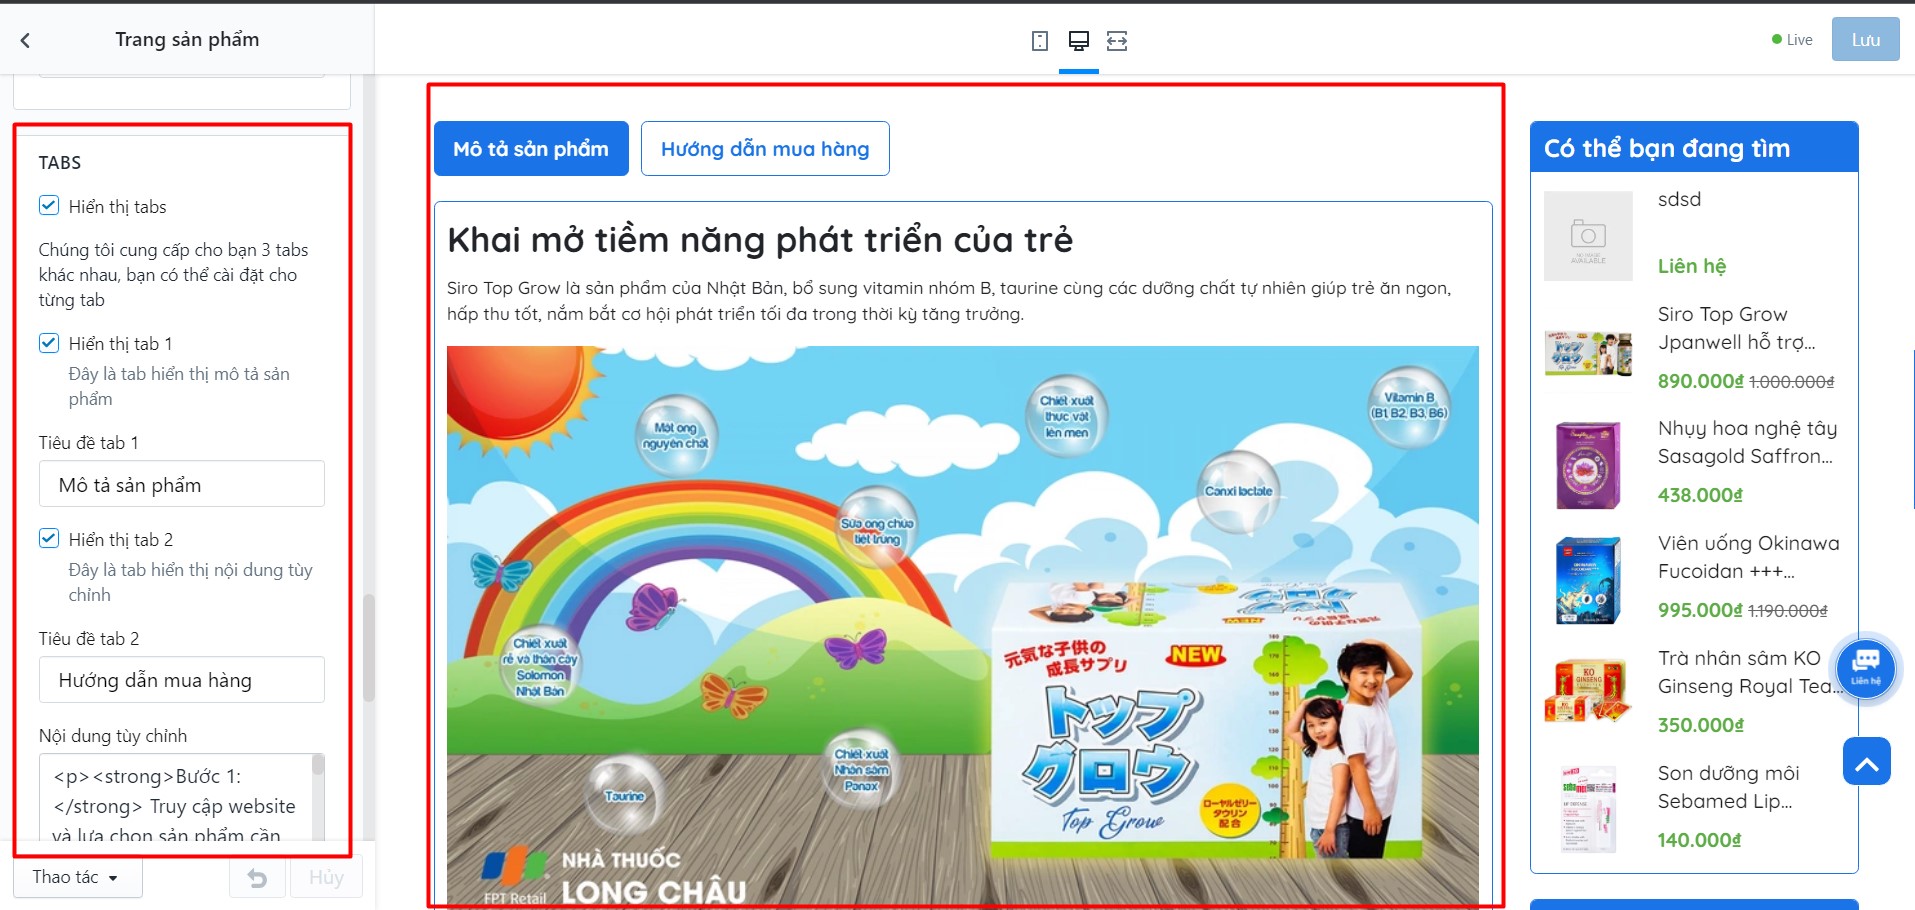Click the Live status indicator
The height and width of the screenshot is (910, 1915).
[1792, 40]
